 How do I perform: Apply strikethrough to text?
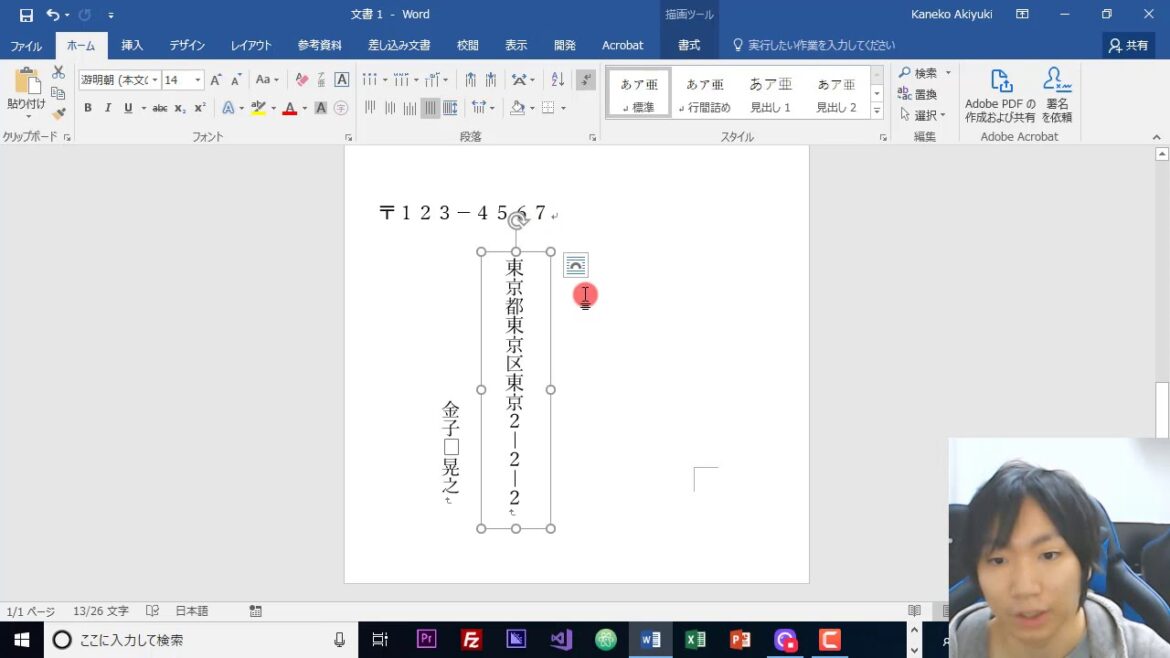tap(160, 107)
